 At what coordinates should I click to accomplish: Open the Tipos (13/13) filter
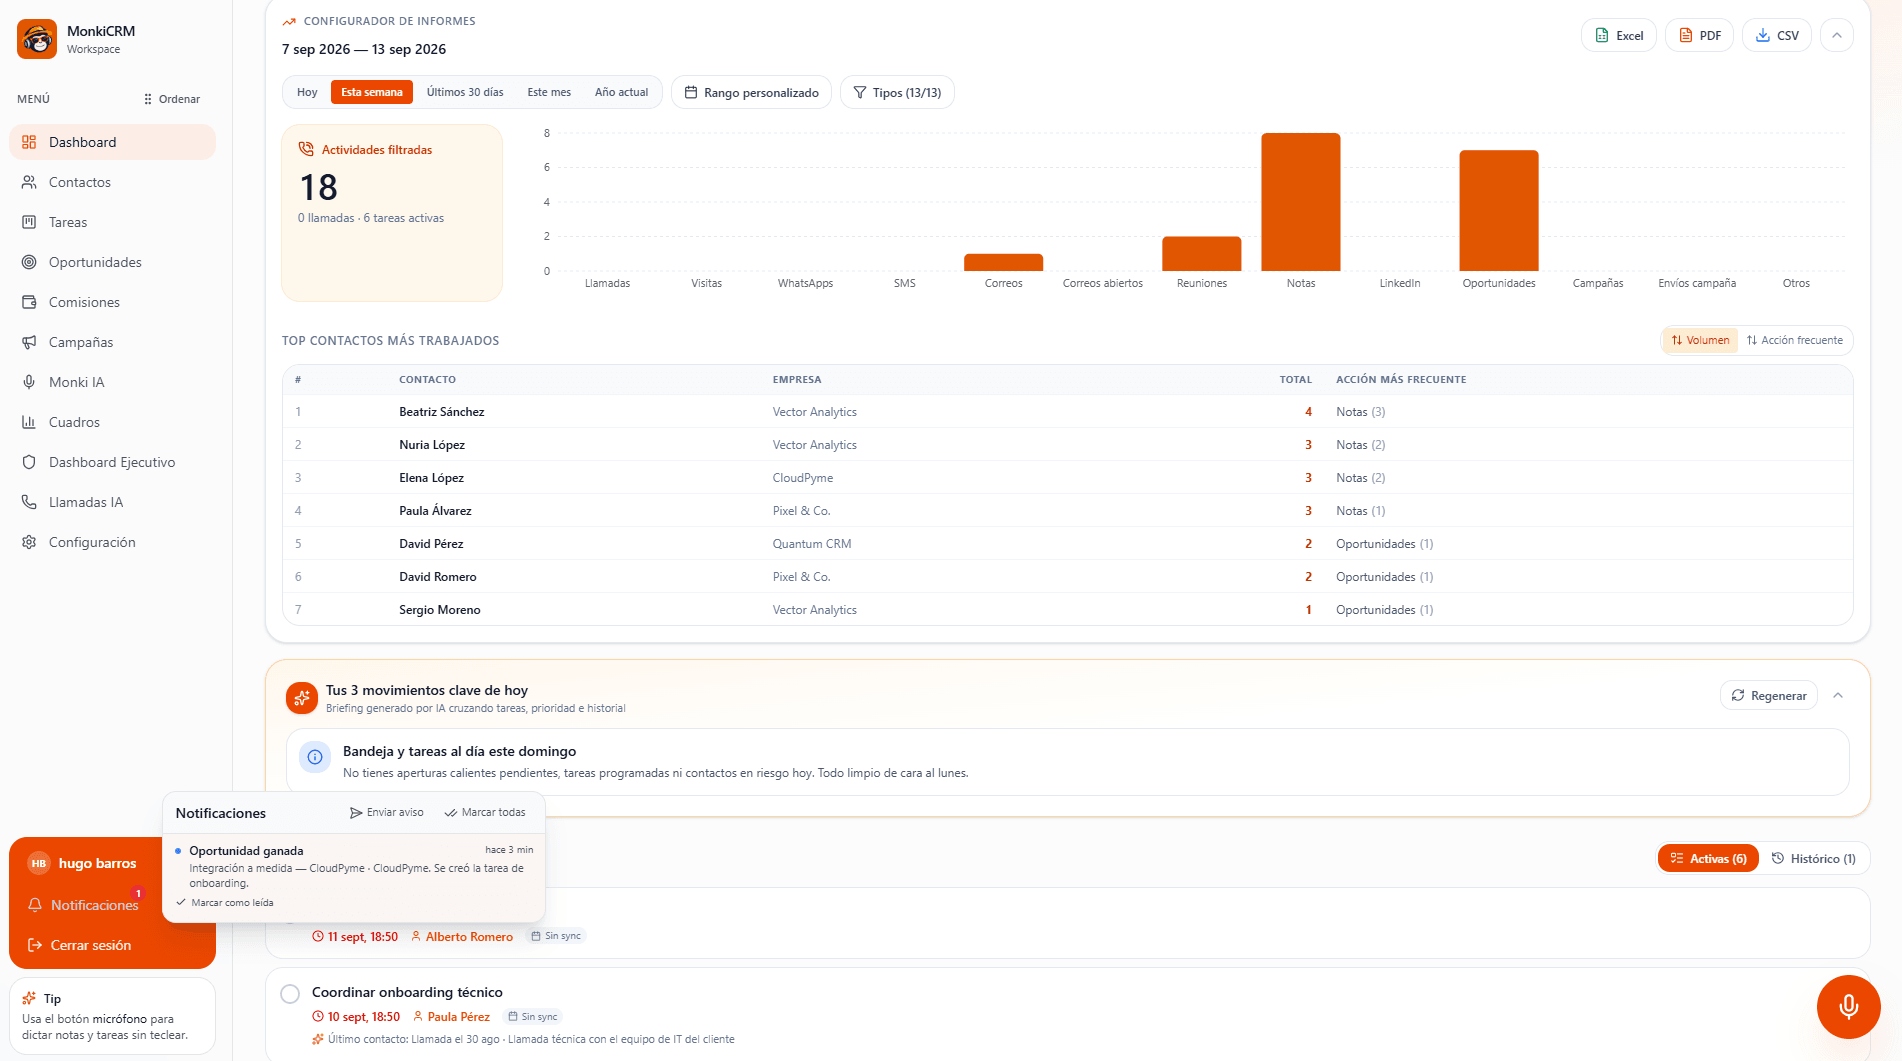click(x=897, y=92)
